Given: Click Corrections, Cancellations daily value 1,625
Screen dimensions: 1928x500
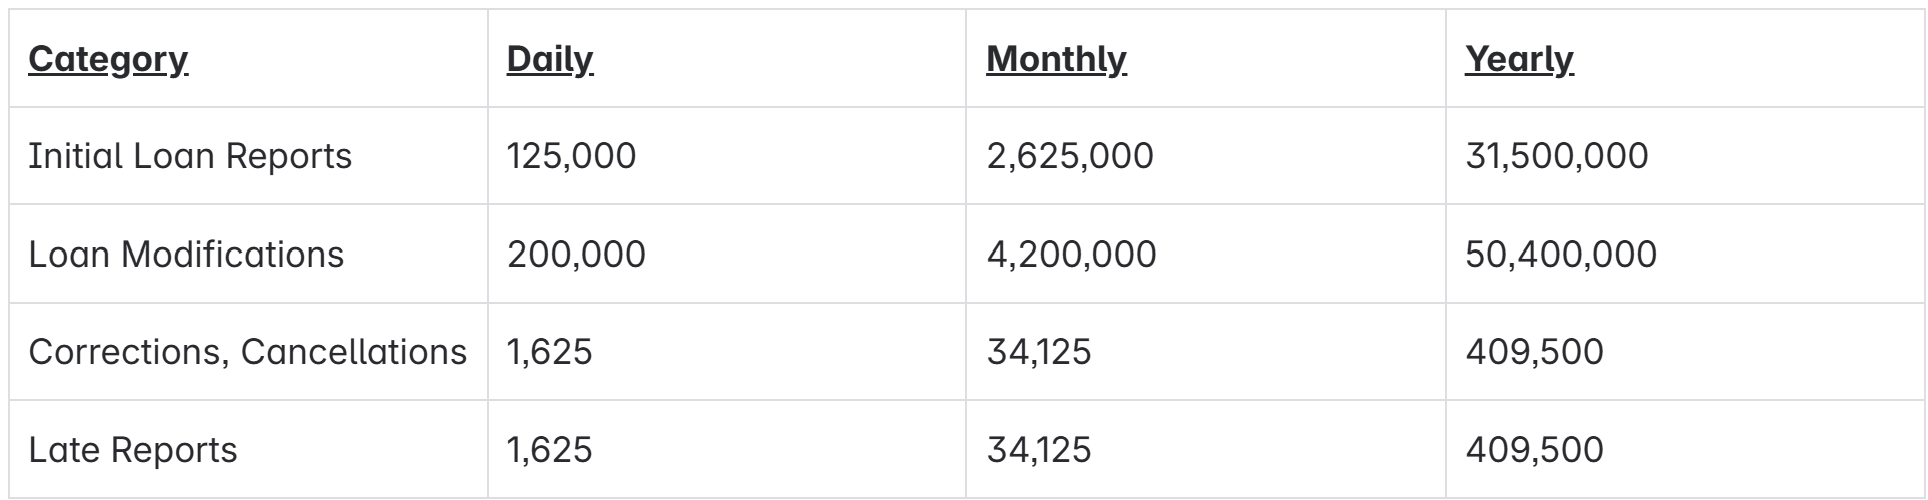Looking at the screenshot, I should click(x=549, y=352).
